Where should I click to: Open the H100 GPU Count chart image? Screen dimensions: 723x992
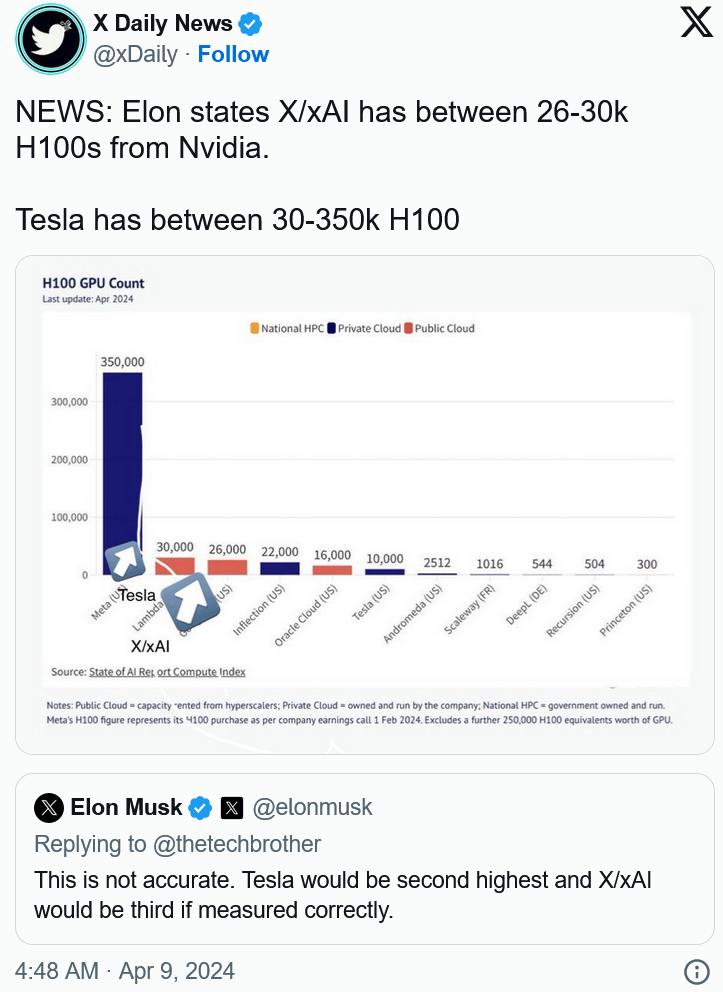pyautogui.click(x=365, y=505)
